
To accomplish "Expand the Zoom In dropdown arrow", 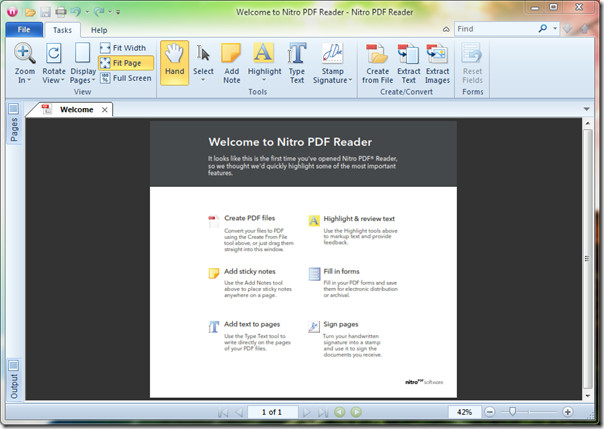I will tap(29, 80).
